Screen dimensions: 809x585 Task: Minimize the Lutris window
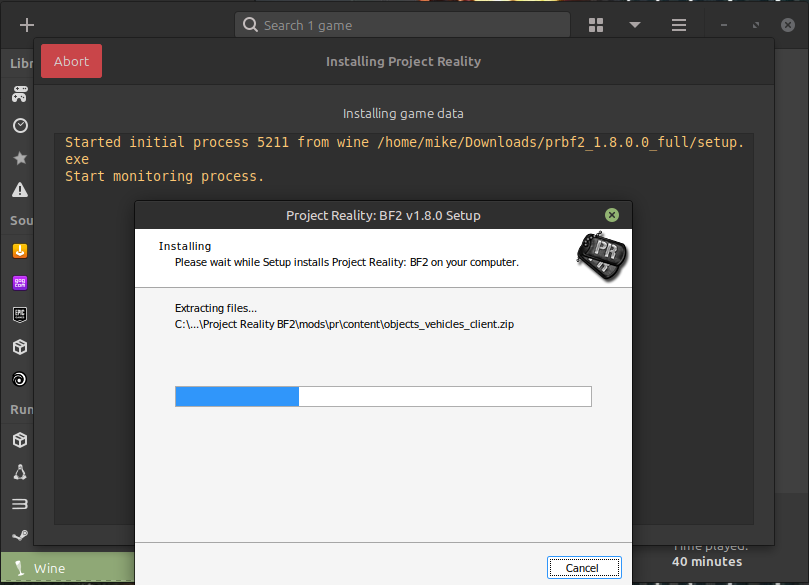pyautogui.click(x=724, y=25)
